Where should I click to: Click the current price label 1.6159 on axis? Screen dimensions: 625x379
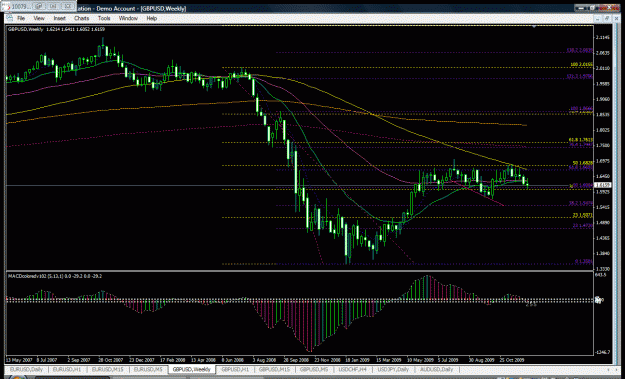click(x=602, y=185)
